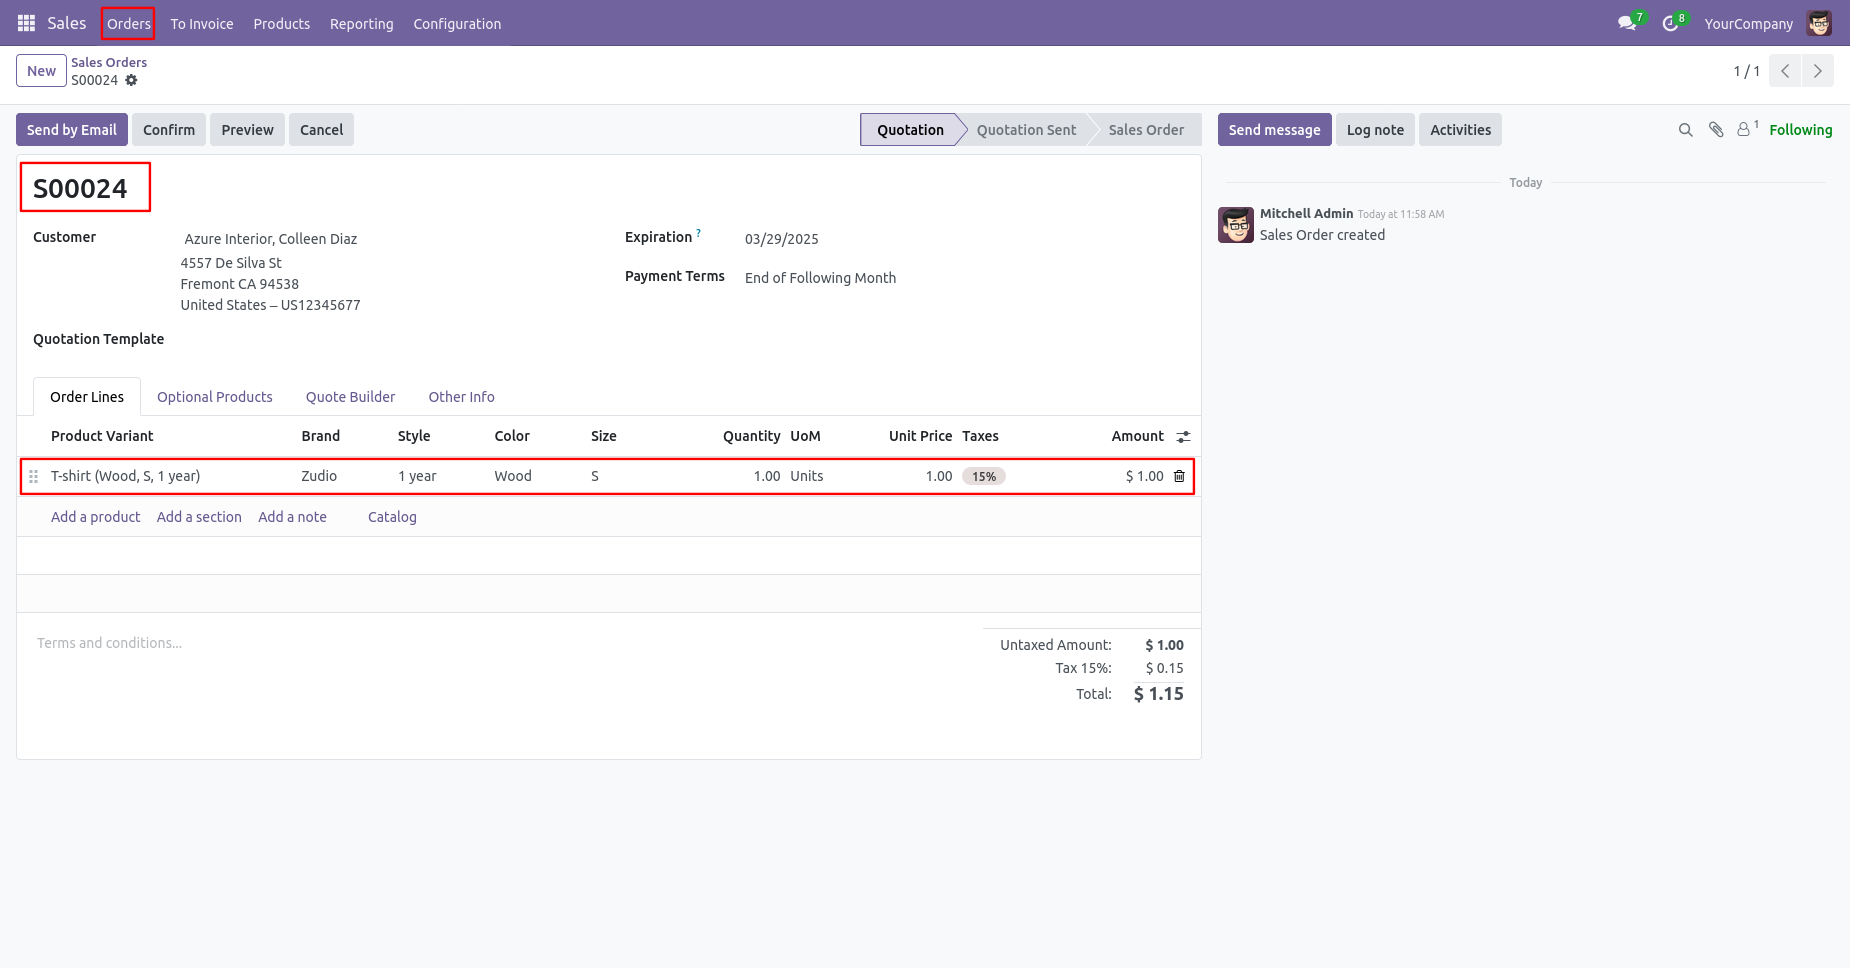The height and width of the screenshot is (968, 1850).
Task: Go to the next record arrow
Action: (x=1818, y=71)
